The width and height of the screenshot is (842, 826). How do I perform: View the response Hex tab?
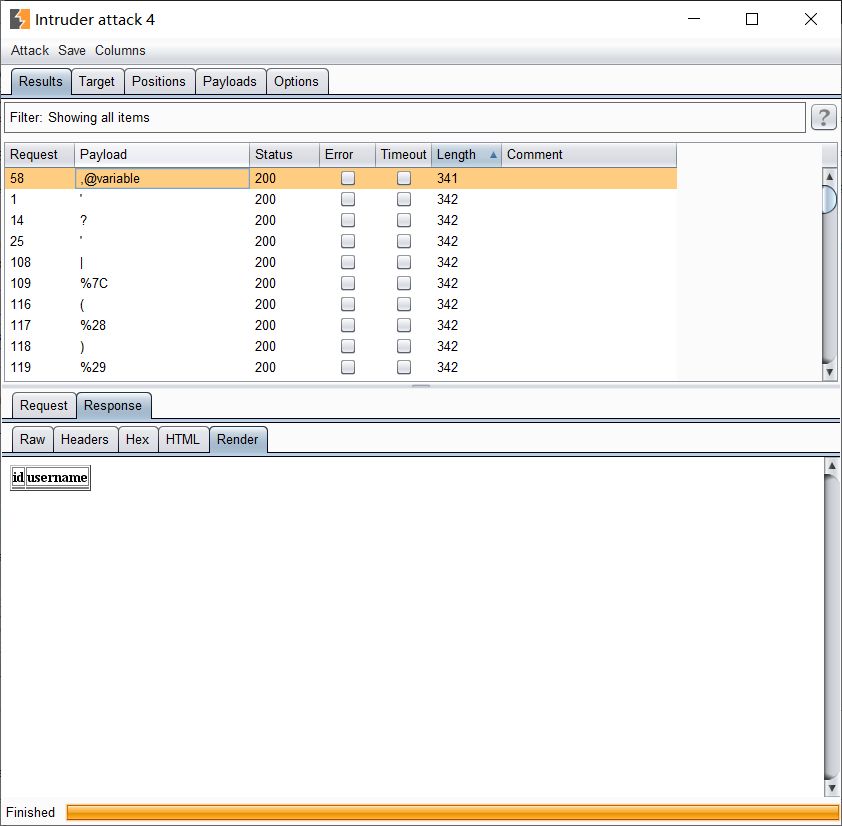(x=137, y=439)
